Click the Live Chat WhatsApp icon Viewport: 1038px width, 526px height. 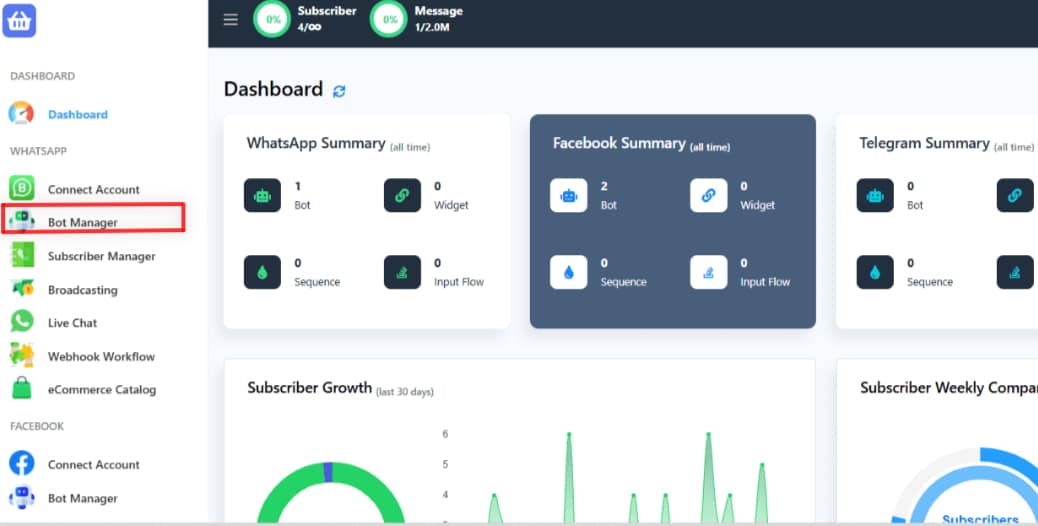pyautogui.click(x=22, y=322)
